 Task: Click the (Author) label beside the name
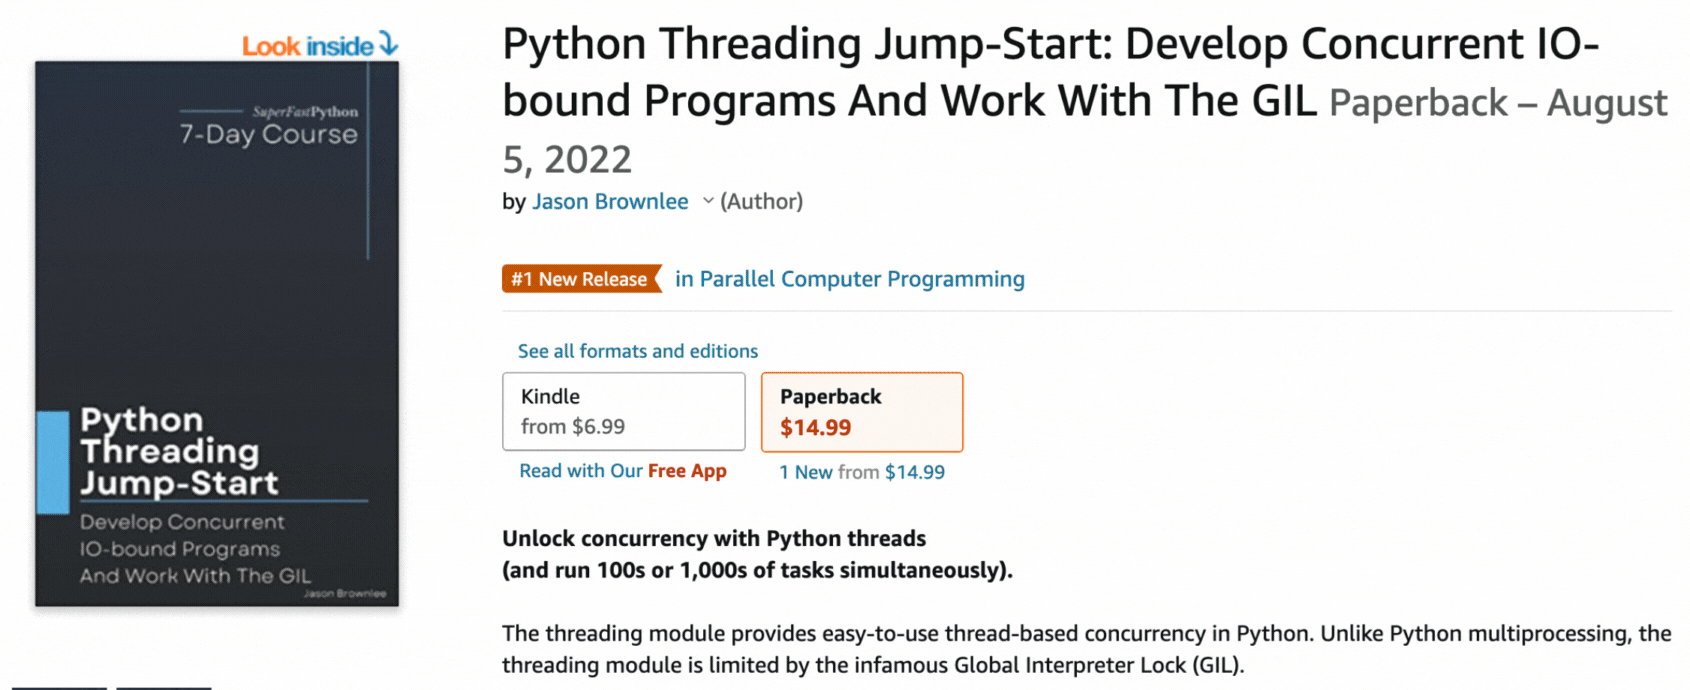pyautogui.click(x=762, y=201)
